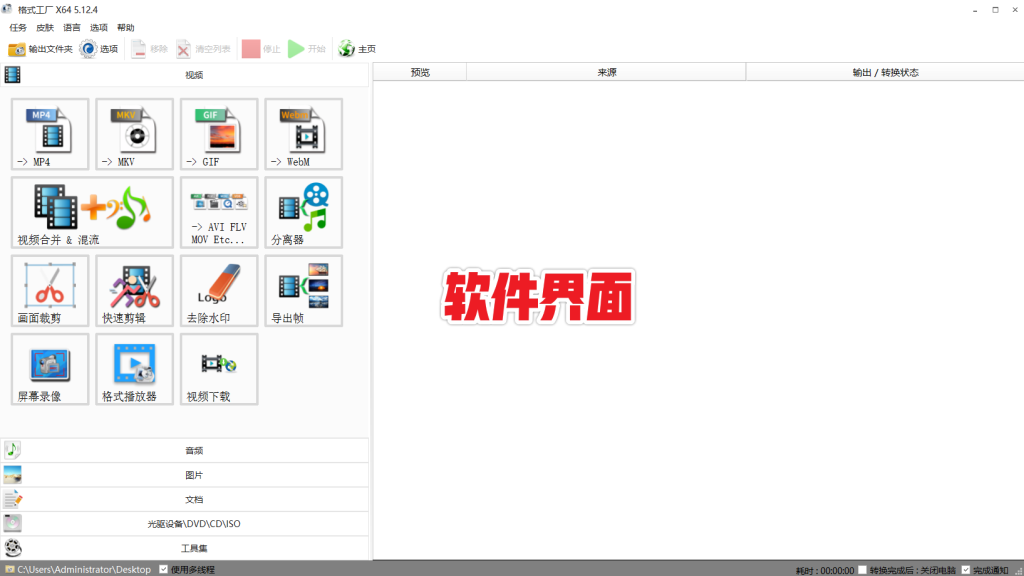Start the 屏幕录像 screen recorder
Image resolution: width=1024 pixels, height=576 pixels.
click(50, 368)
